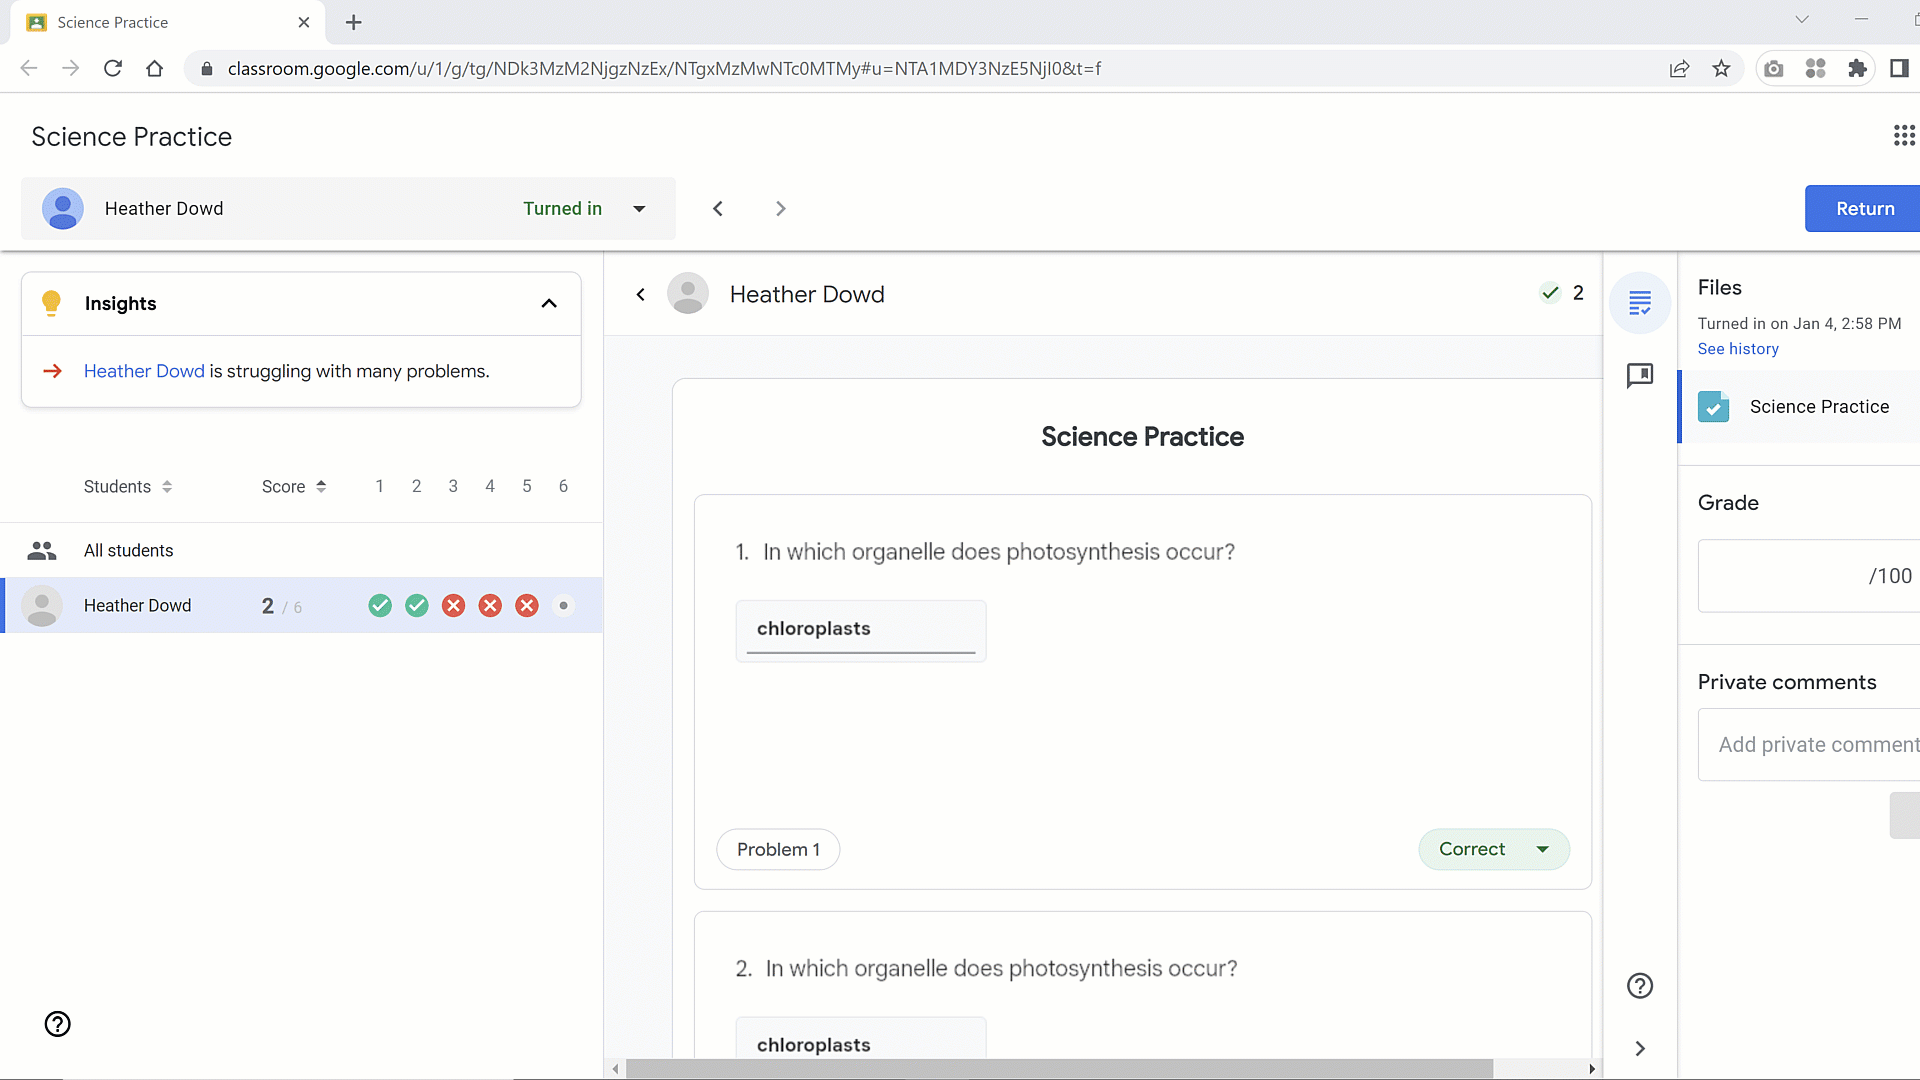
Task: Open the See history link
Action: tap(1738, 349)
